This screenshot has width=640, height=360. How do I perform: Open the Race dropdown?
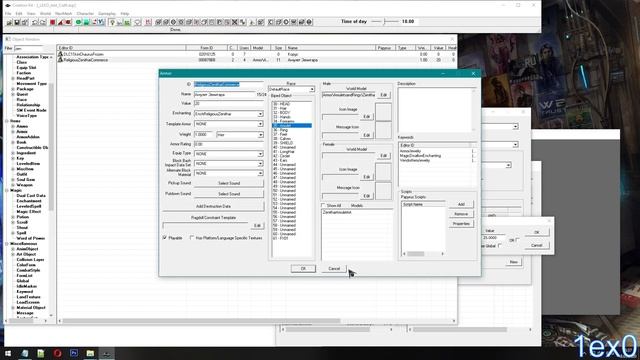(x=312, y=89)
